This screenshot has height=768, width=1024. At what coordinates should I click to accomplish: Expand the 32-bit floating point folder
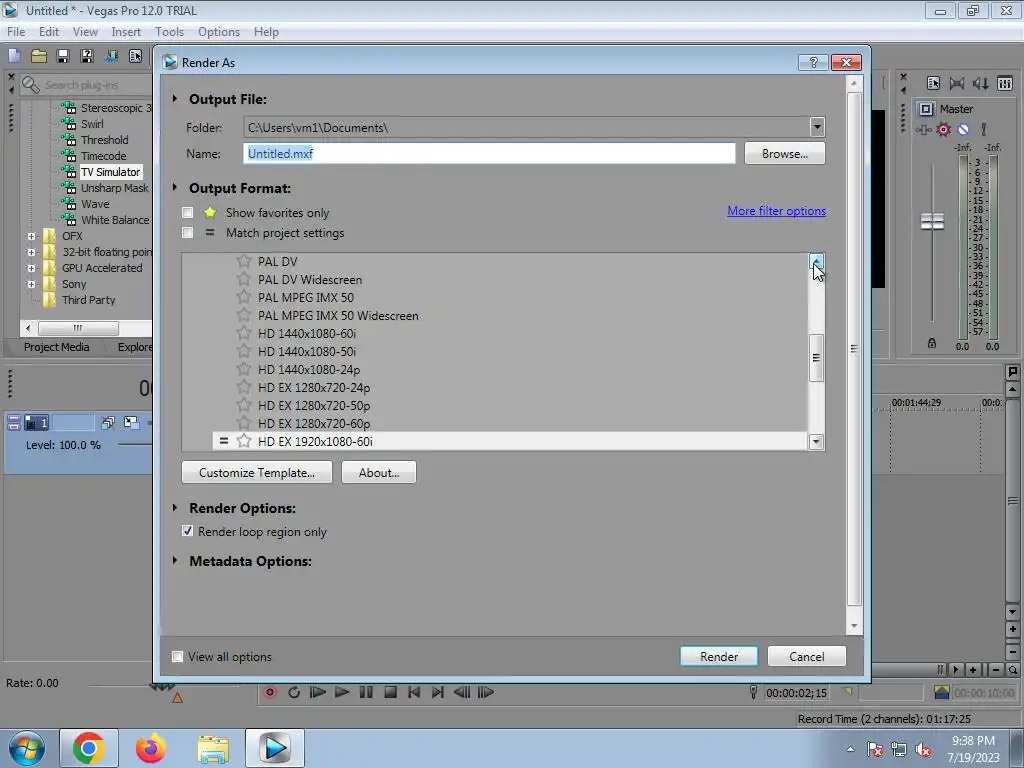point(31,252)
